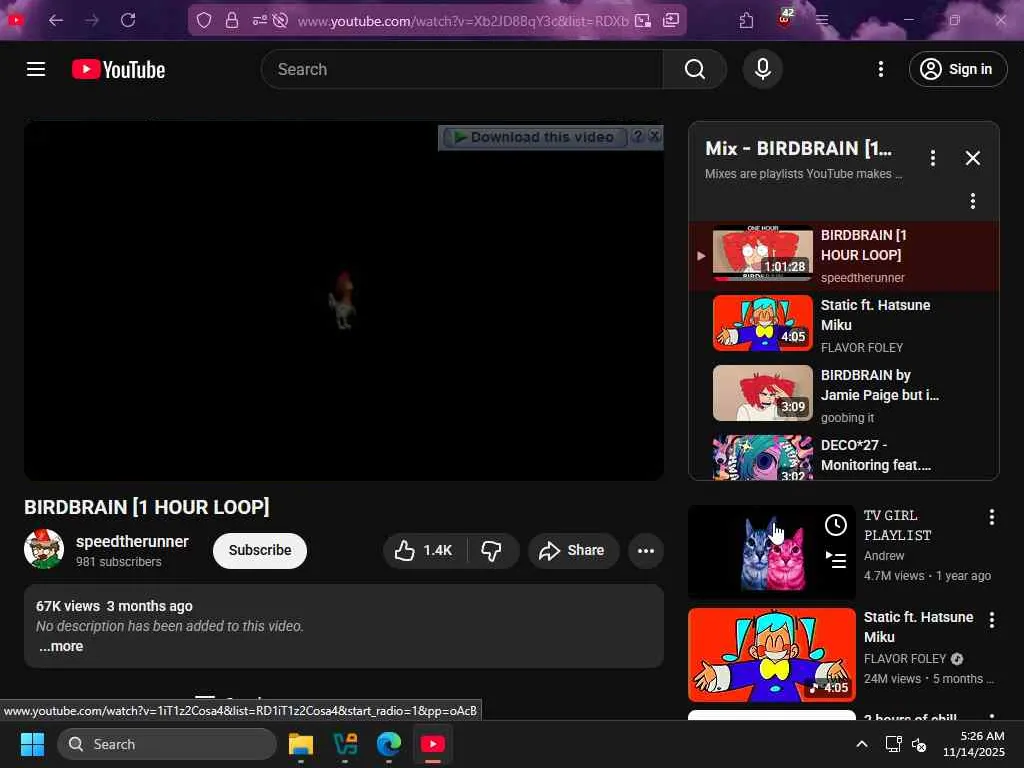The height and width of the screenshot is (768, 1024).
Task: Open secondary three-dot menu under Mix header
Action: (x=972, y=200)
